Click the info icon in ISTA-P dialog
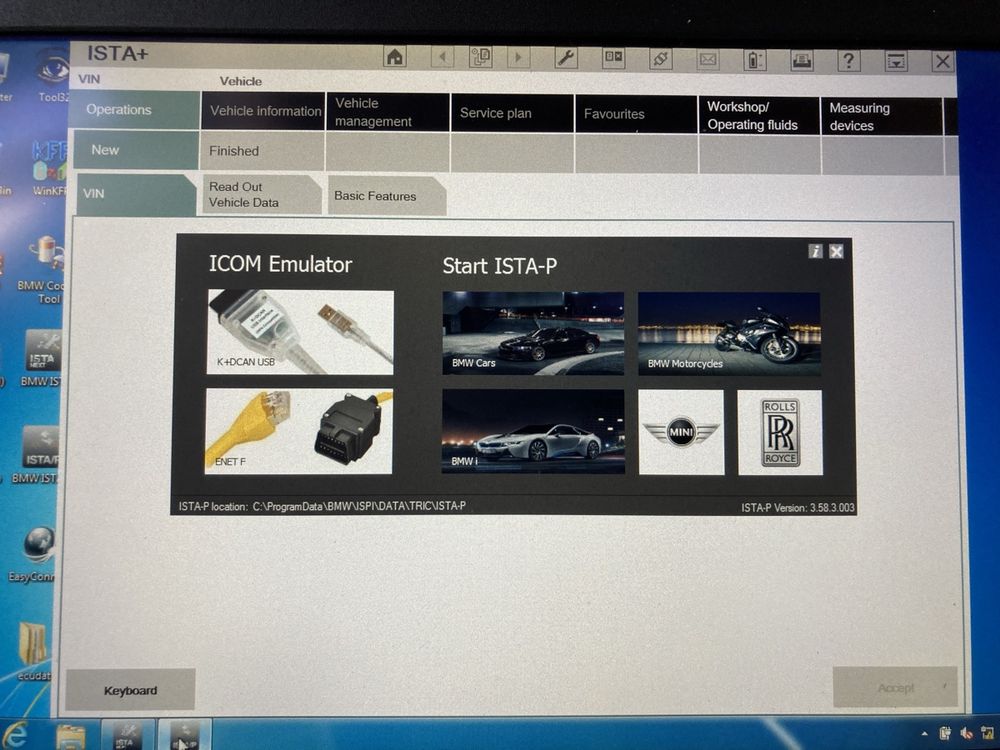Image resolution: width=1000 pixels, height=750 pixels. click(x=816, y=252)
